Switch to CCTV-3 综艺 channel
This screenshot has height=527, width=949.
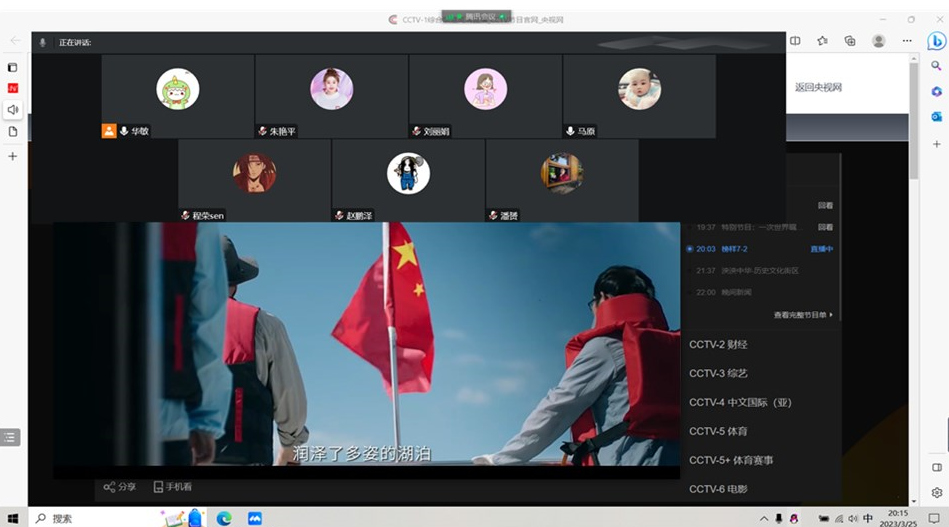[718, 373]
